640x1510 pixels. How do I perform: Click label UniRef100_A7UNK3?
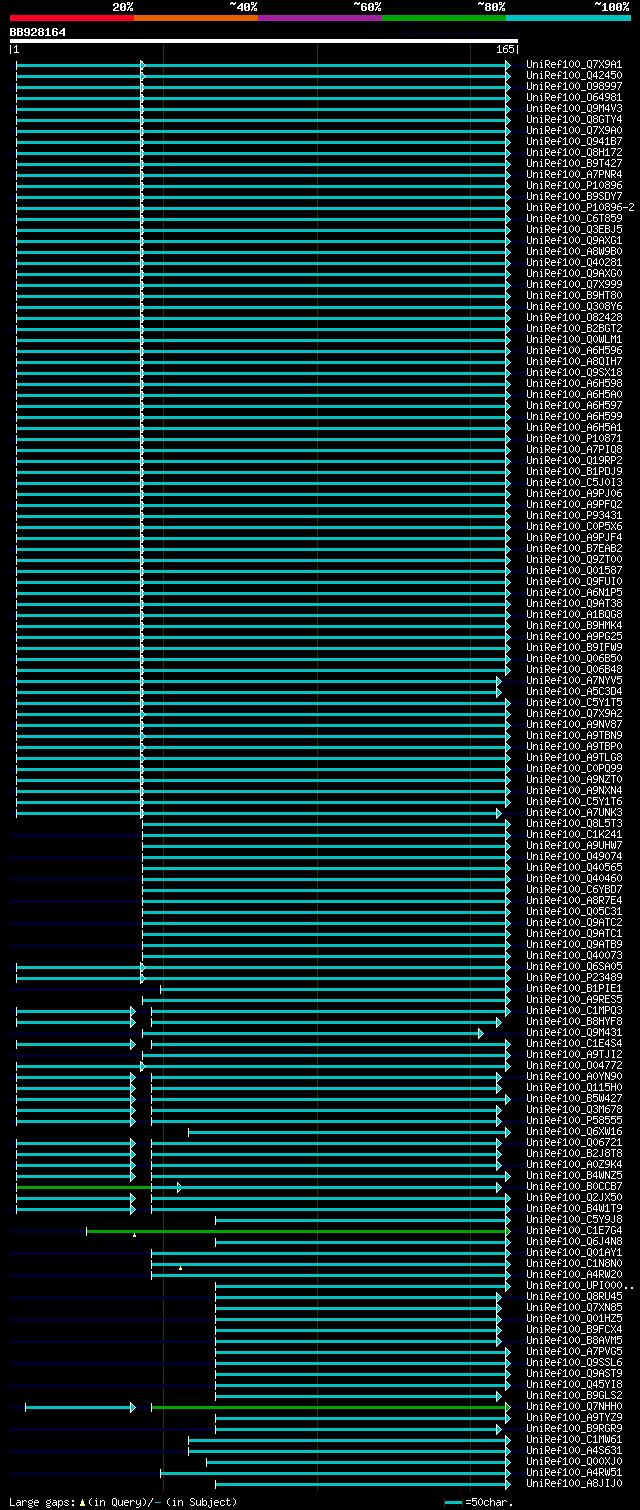coord(574,813)
